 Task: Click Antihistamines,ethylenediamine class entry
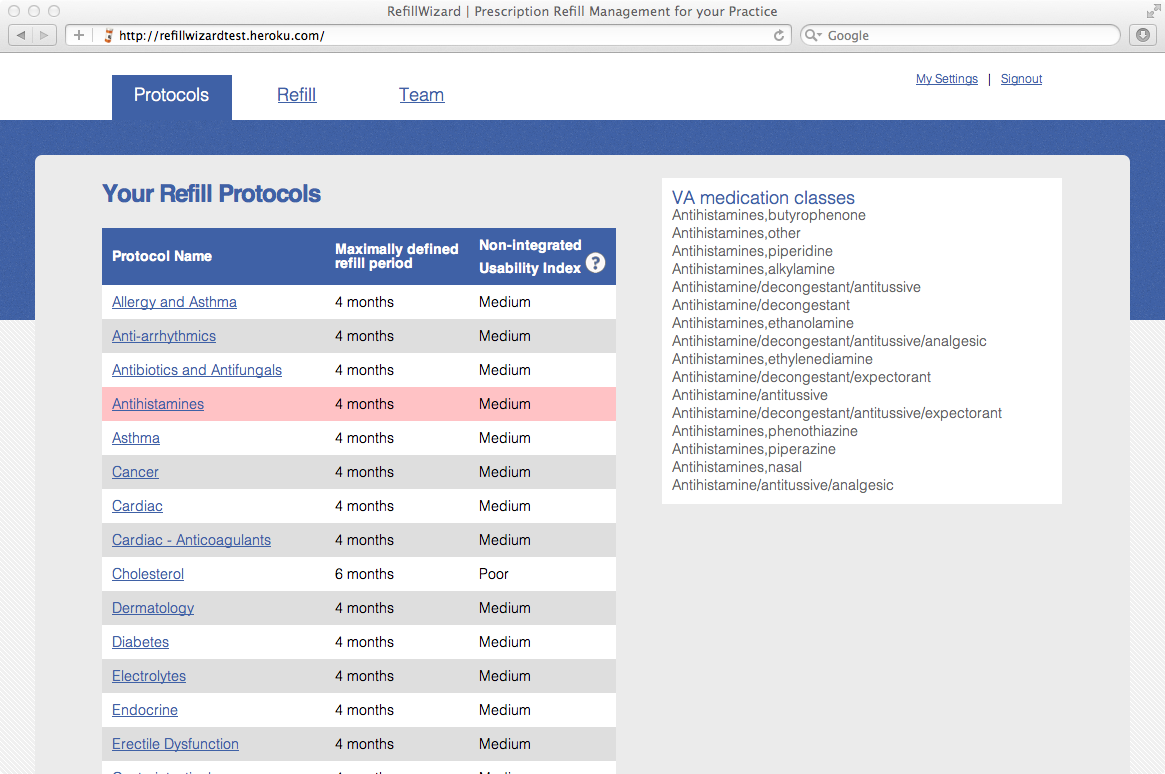773,360
